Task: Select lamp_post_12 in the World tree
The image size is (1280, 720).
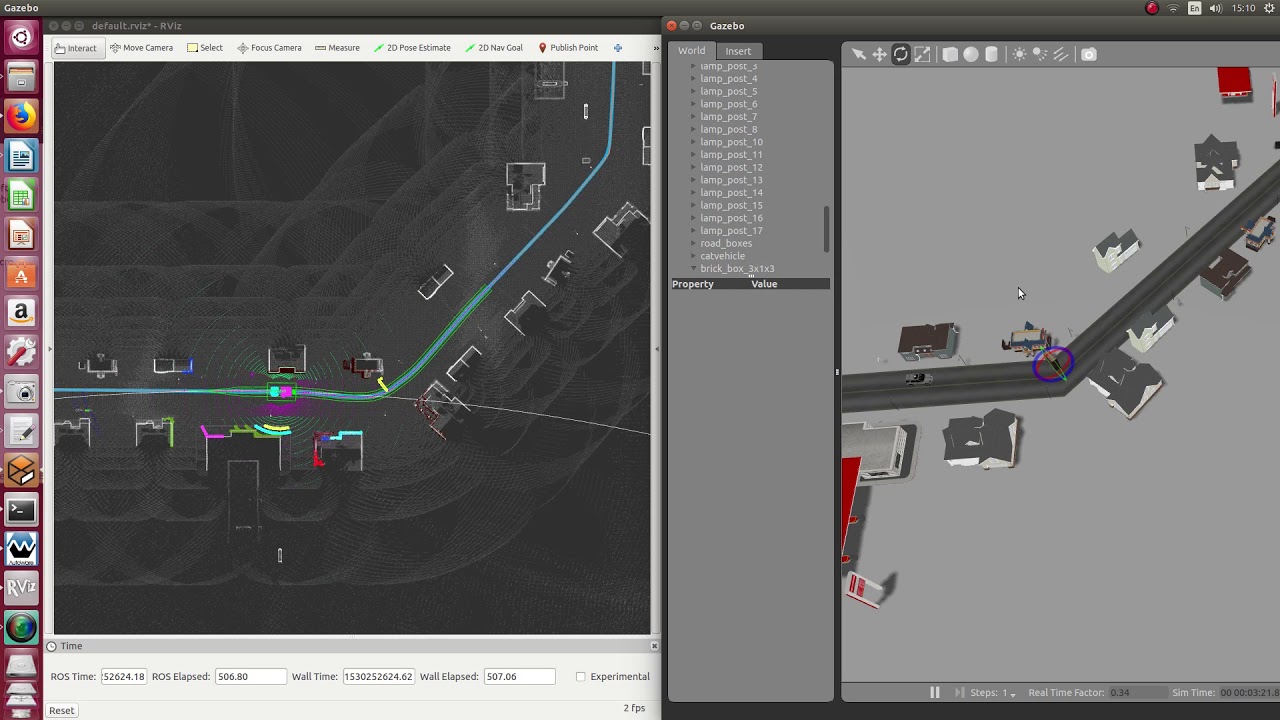Action: (731, 168)
